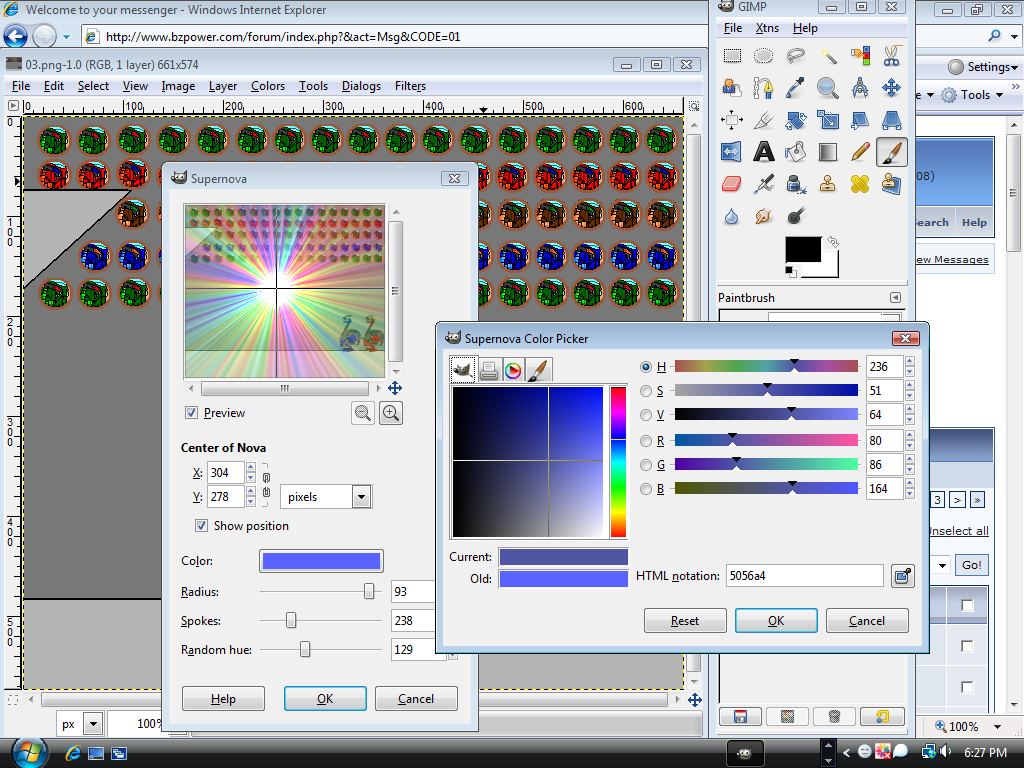Select the R radio button in color picker
Viewport: 1024px width, 768px height.
pyautogui.click(x=645, y=440)
